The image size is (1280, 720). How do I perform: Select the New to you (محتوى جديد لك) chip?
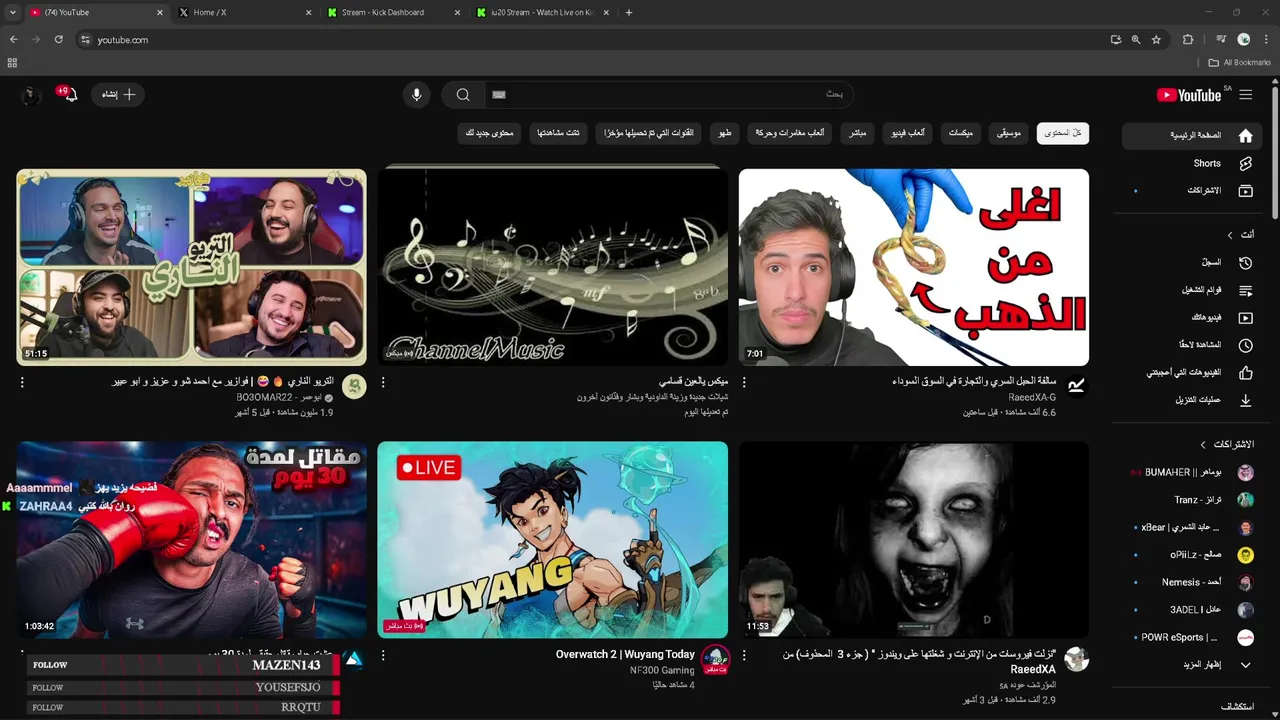pyautogui.click(x=490, y=133)
